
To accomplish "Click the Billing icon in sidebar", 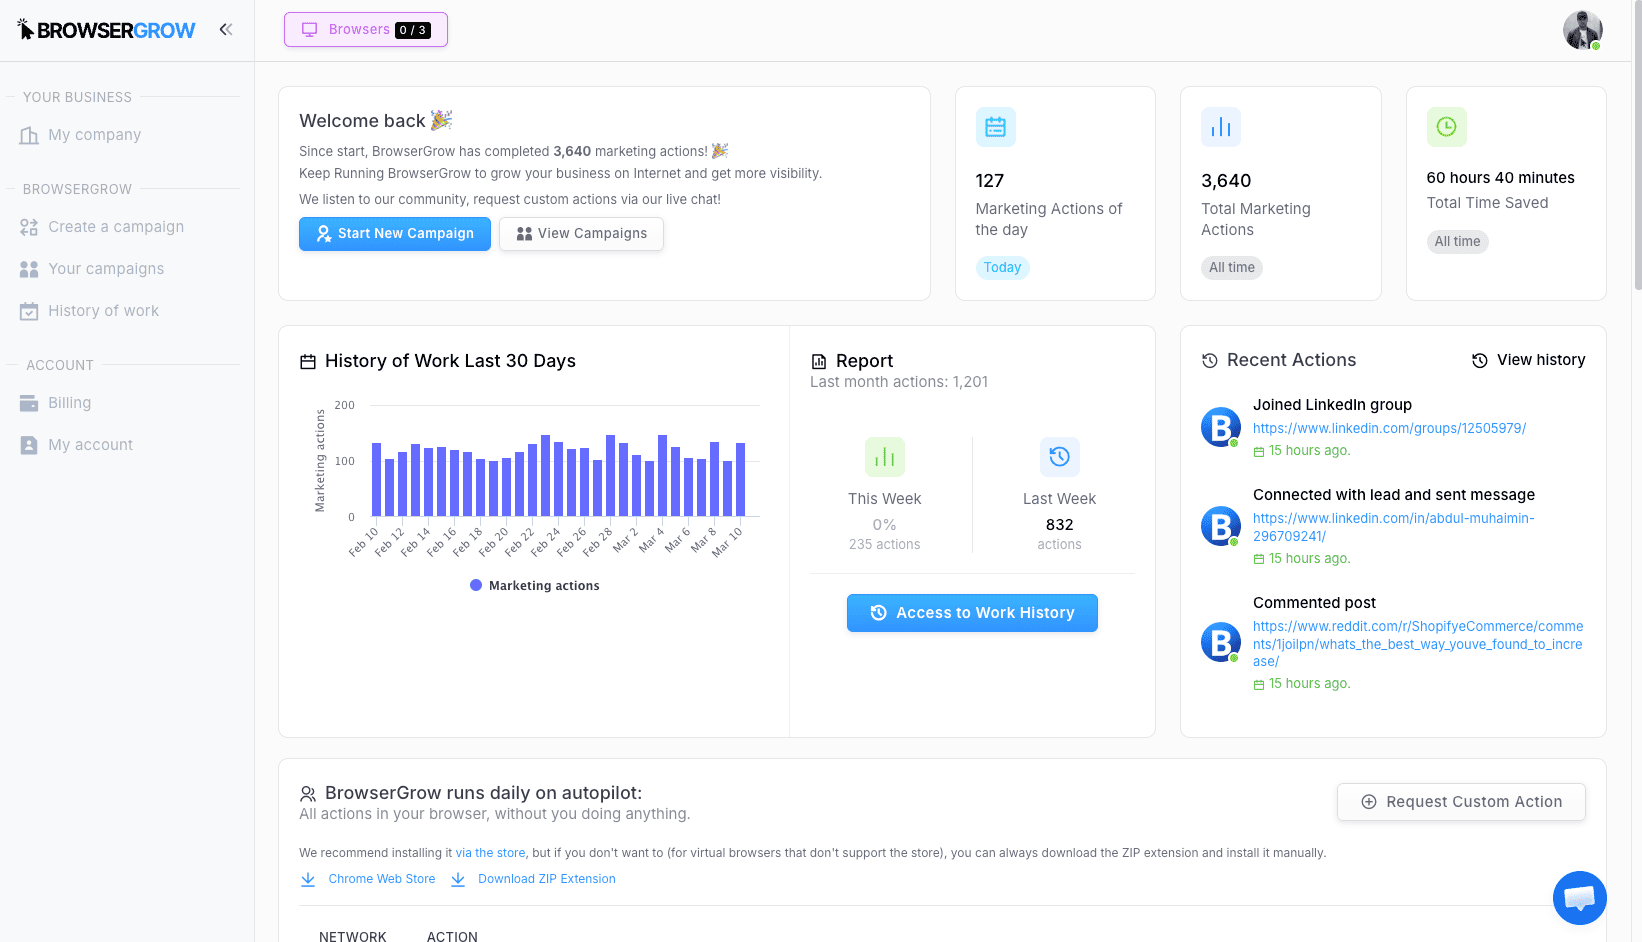I will pos(31,402).
